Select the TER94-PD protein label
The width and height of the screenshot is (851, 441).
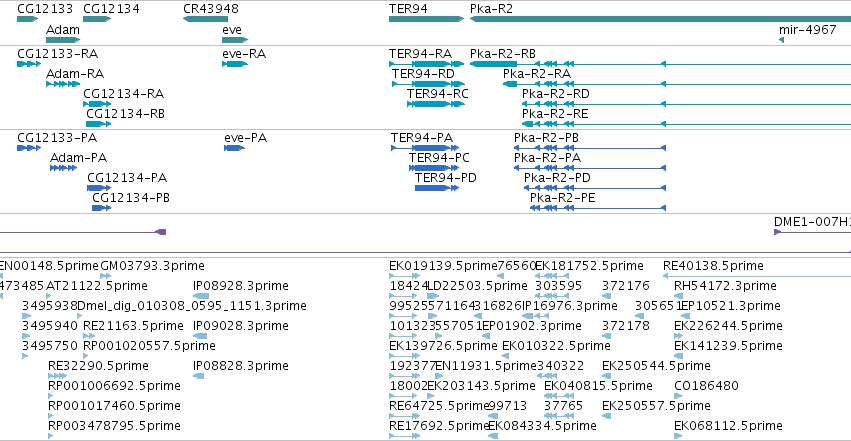coord(446,178)
